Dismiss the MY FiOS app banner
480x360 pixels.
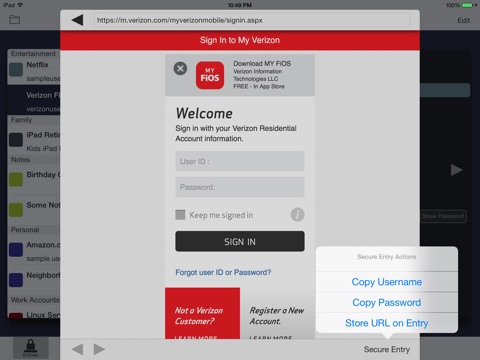180,69
